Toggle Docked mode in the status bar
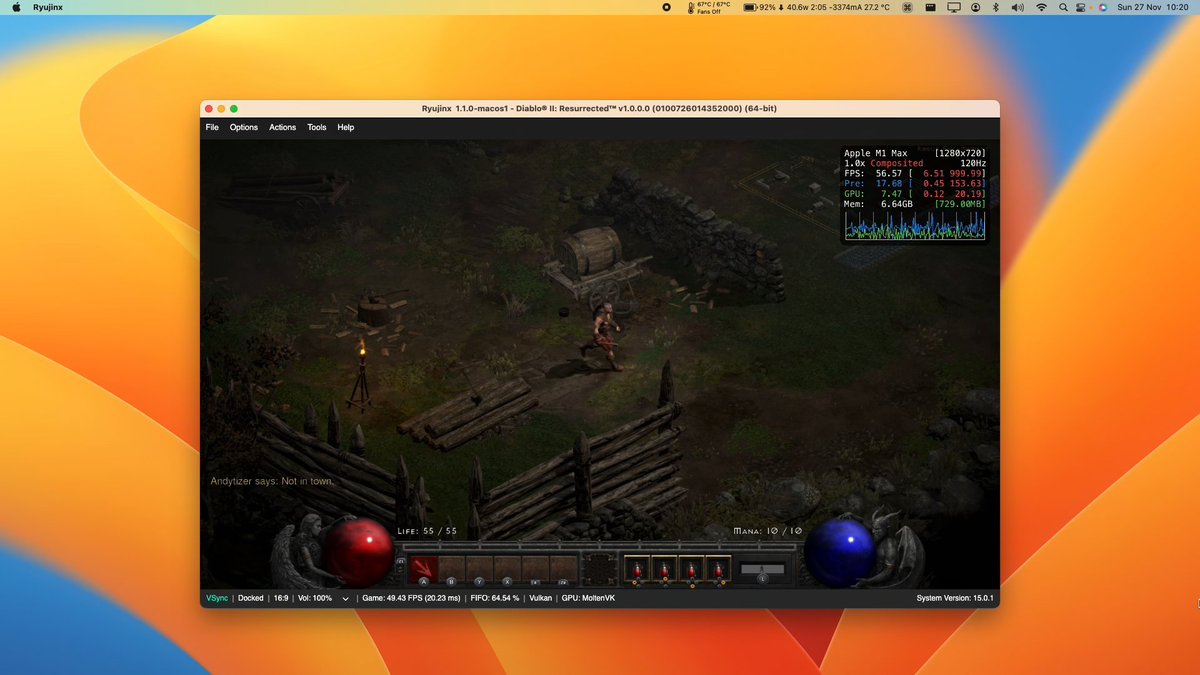The image size is (1200, 675). [x=251, y=598]
